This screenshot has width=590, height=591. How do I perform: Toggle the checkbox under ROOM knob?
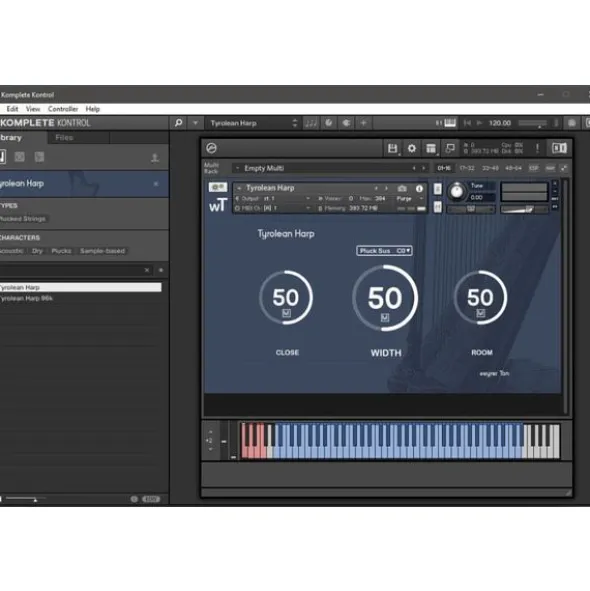(481, 313)
